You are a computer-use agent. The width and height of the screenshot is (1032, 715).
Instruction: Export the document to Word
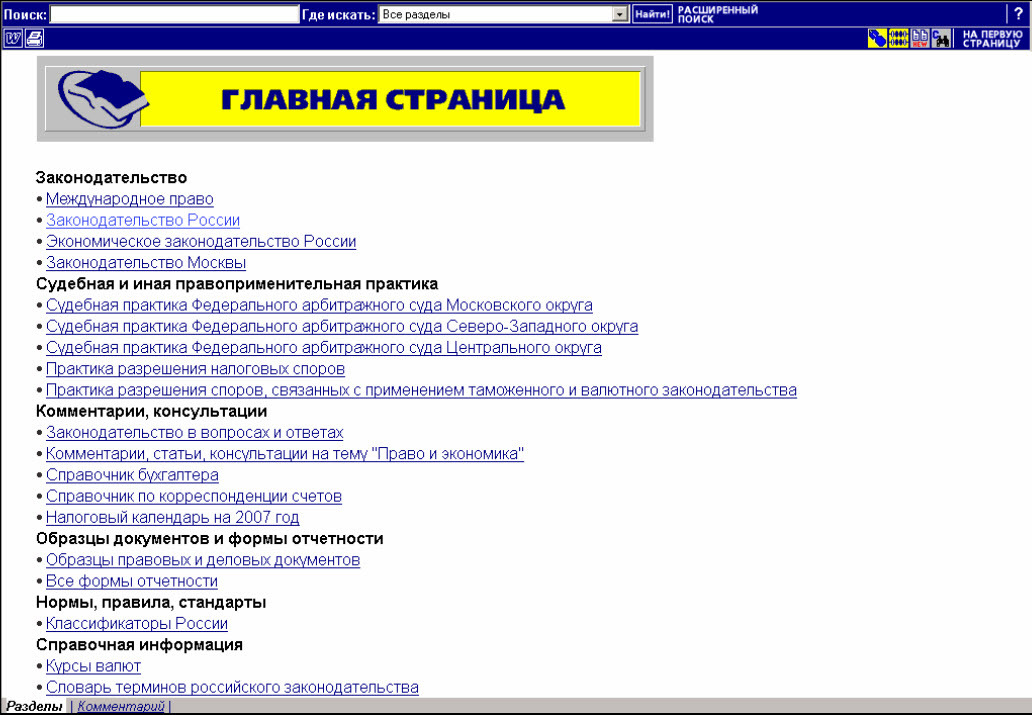click(13, 38)
